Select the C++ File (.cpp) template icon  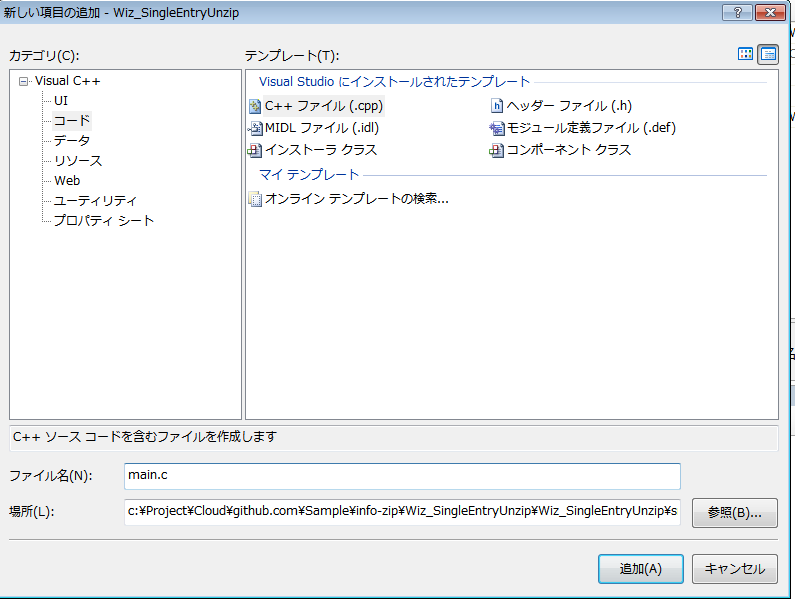[255, 106]
